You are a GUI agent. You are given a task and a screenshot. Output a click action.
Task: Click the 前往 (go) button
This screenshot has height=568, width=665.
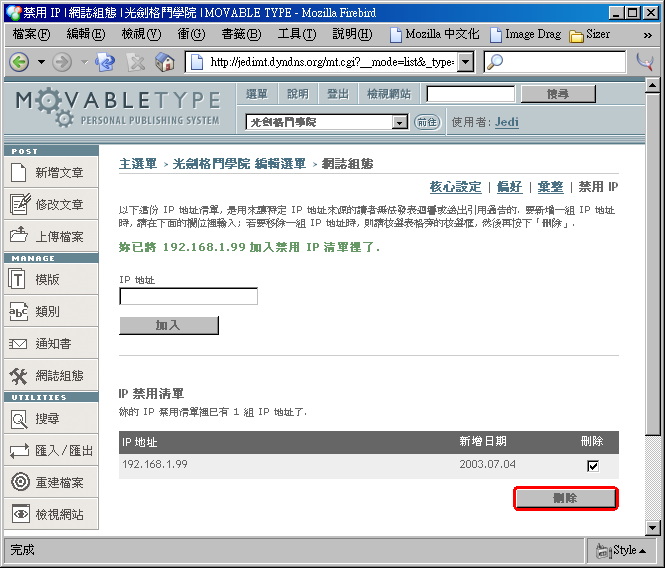(427, 122)
